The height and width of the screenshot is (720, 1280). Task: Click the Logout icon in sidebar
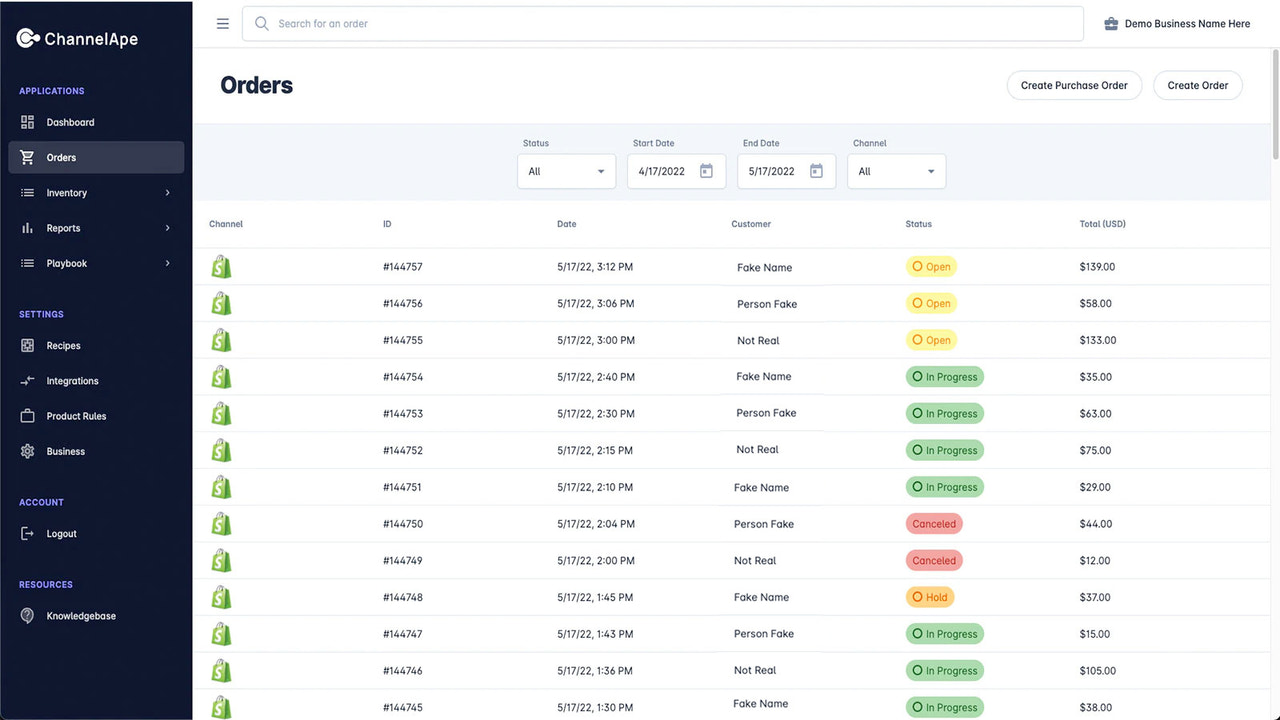pos(27,533)
